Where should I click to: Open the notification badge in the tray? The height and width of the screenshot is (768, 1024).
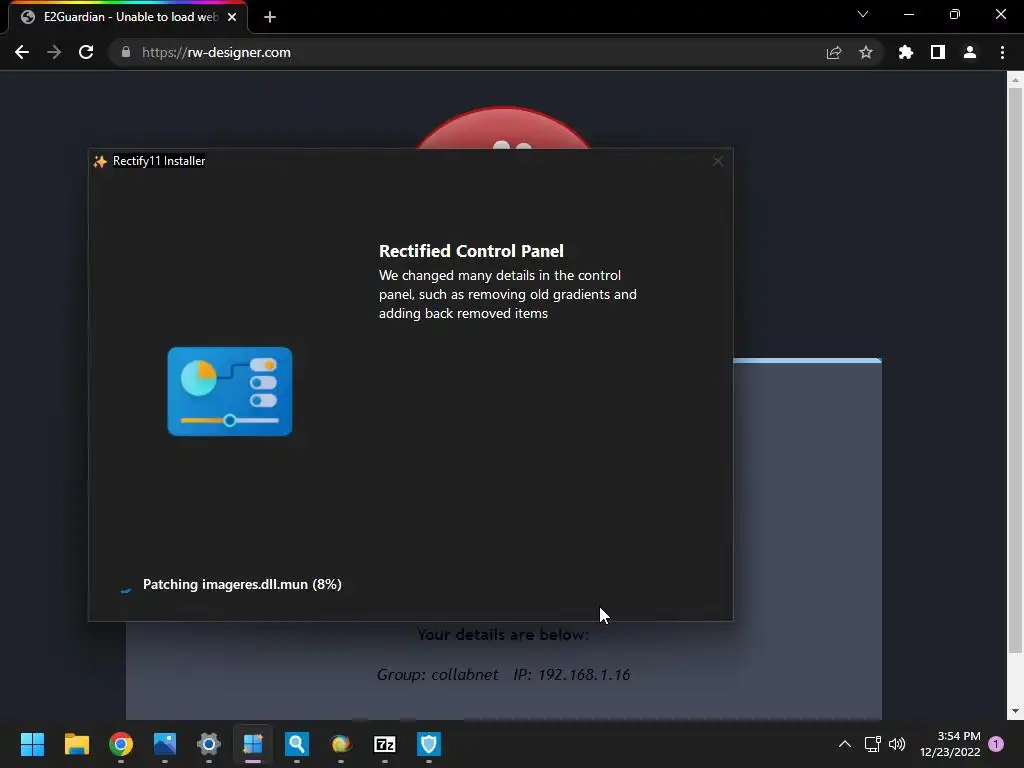(996, 744)
